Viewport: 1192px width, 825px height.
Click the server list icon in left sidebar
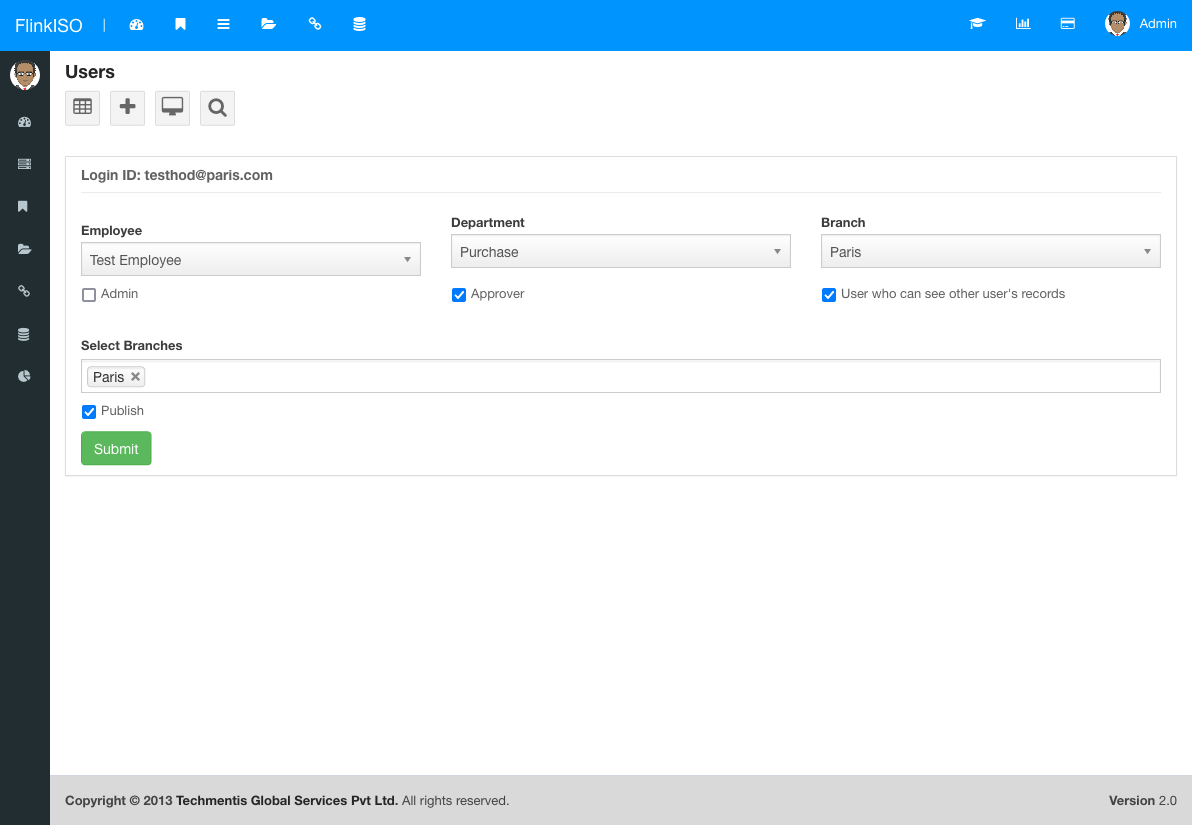24,164
